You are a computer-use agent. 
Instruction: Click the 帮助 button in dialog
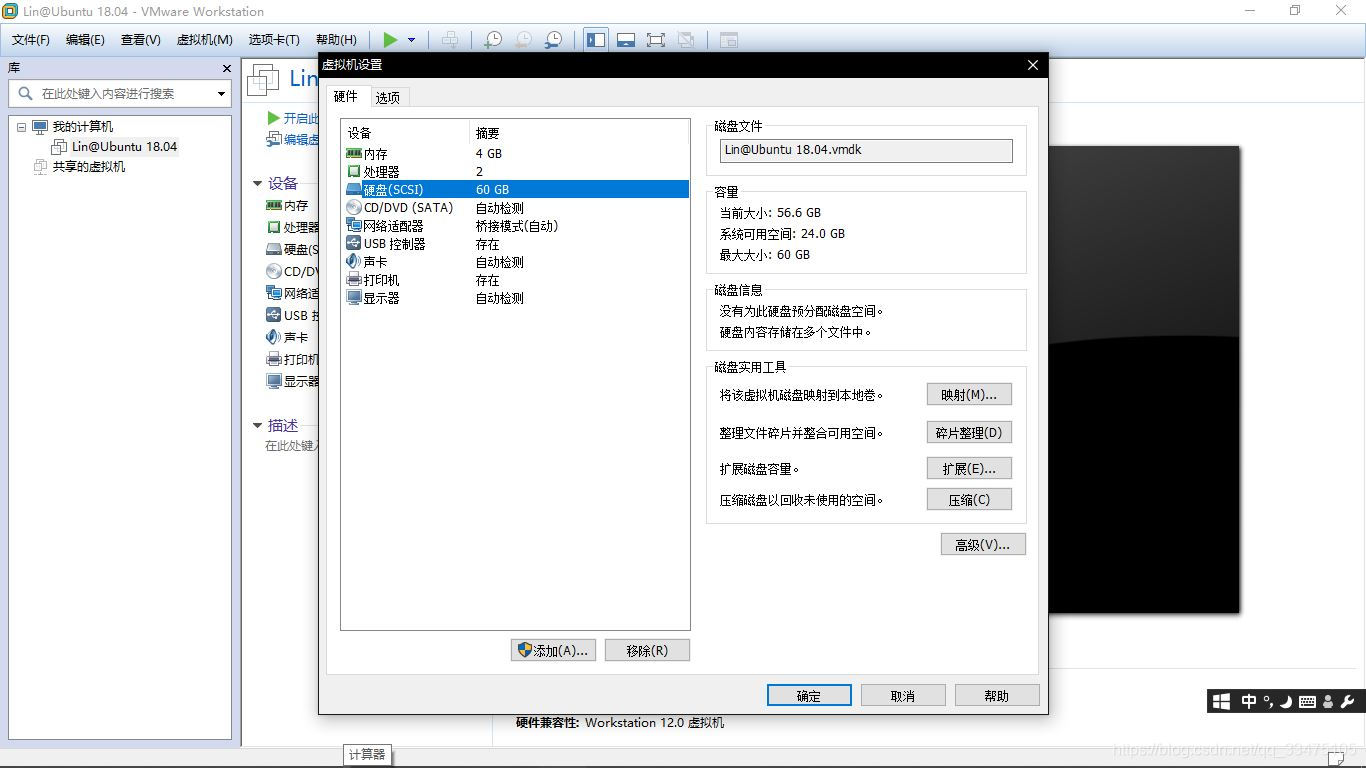[x=997, y=695]
